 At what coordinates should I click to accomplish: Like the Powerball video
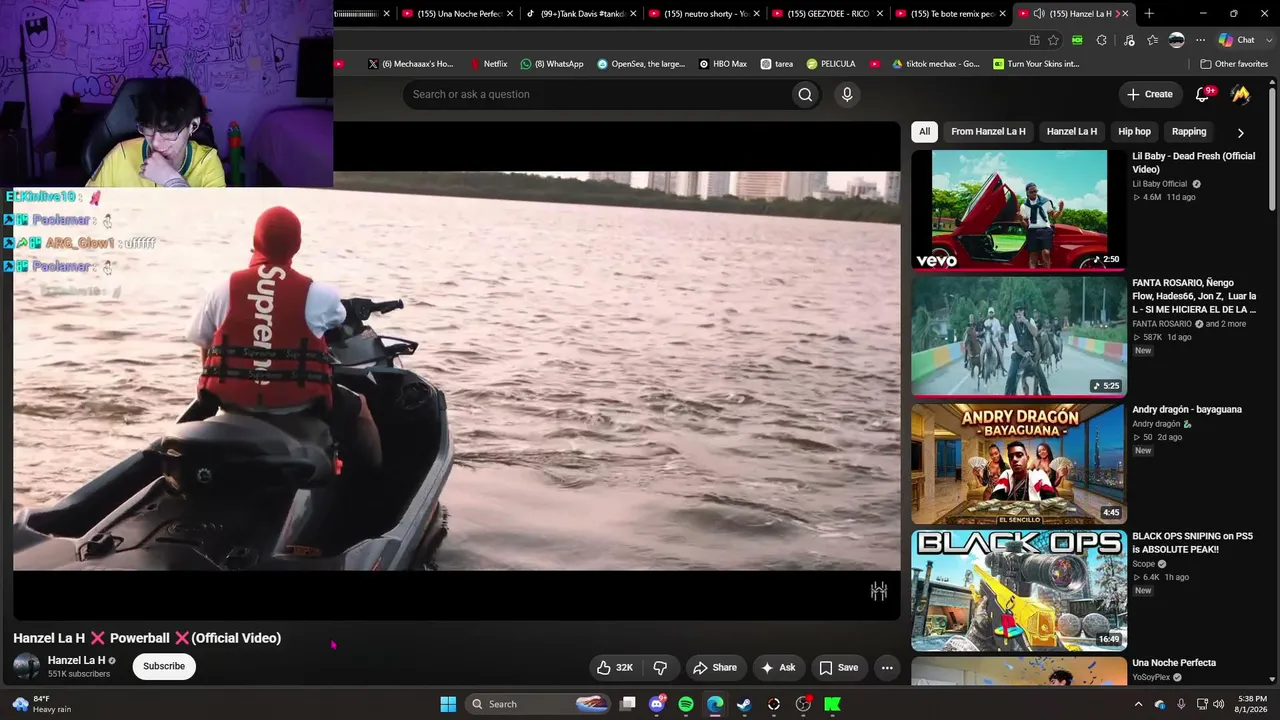pyautogui.click(x=615, y=667)
